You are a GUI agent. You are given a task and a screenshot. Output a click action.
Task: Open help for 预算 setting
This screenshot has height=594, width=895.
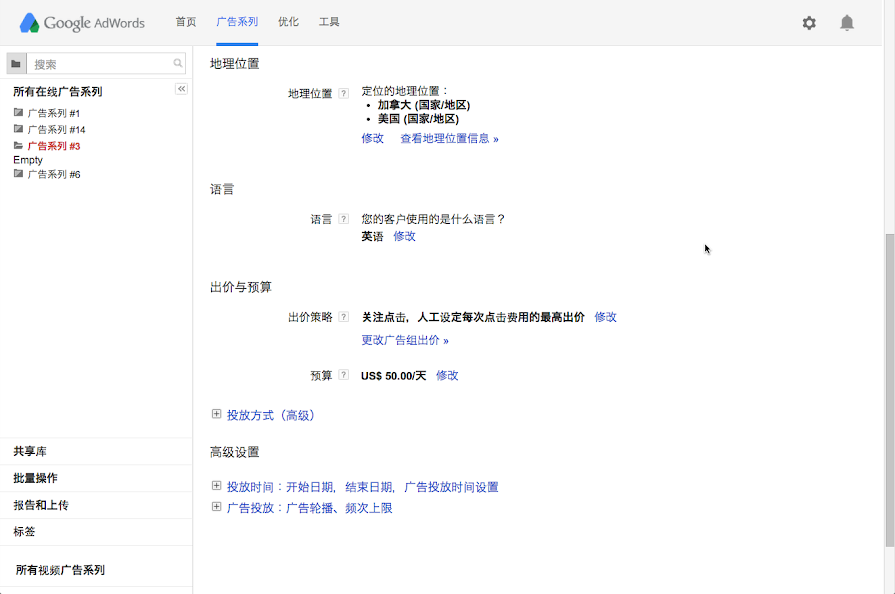coord(344,375)
